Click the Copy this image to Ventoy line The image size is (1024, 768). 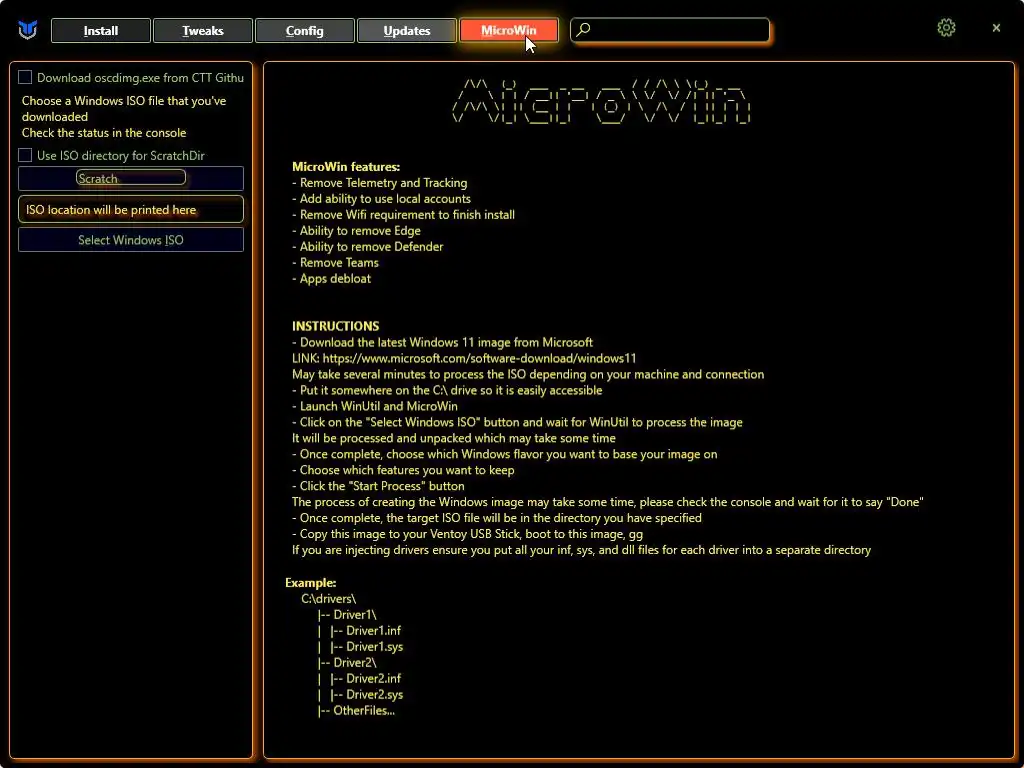point(467,534)
